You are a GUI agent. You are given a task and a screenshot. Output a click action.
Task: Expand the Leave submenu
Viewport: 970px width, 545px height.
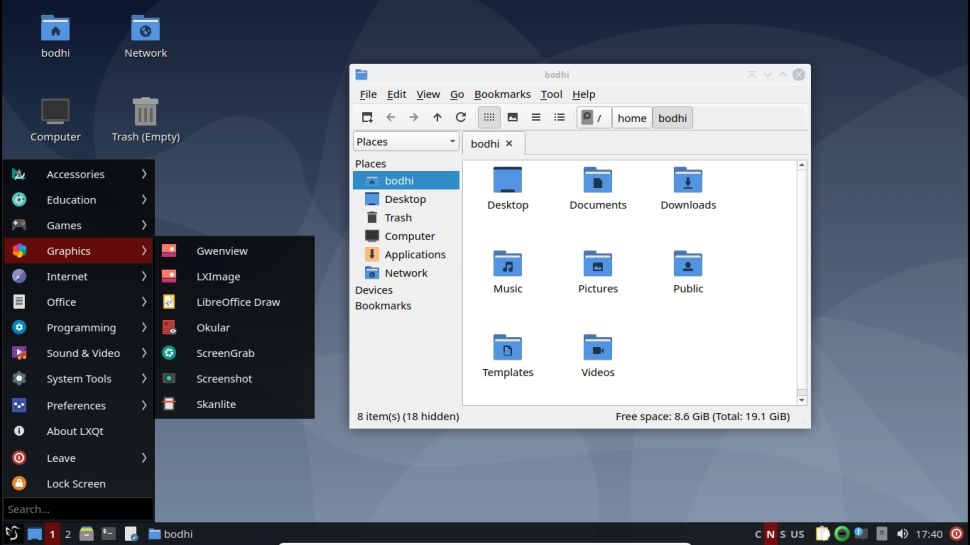79,458
